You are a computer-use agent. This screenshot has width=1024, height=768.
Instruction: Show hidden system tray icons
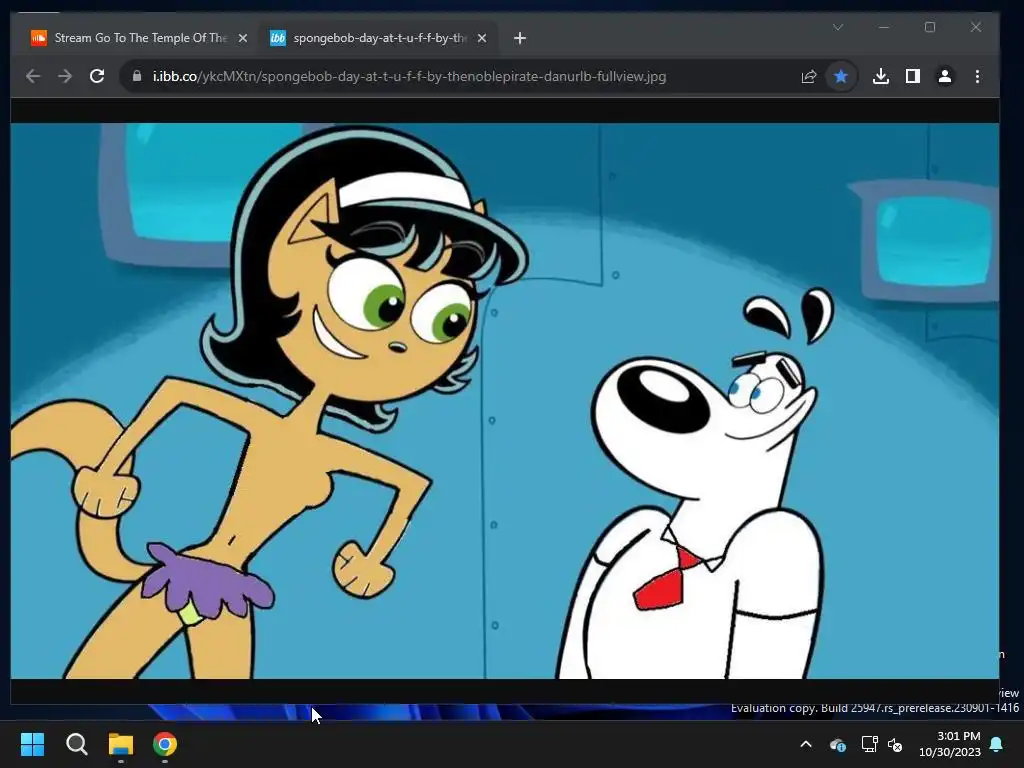pyautogui.click(x=806, y=744)
